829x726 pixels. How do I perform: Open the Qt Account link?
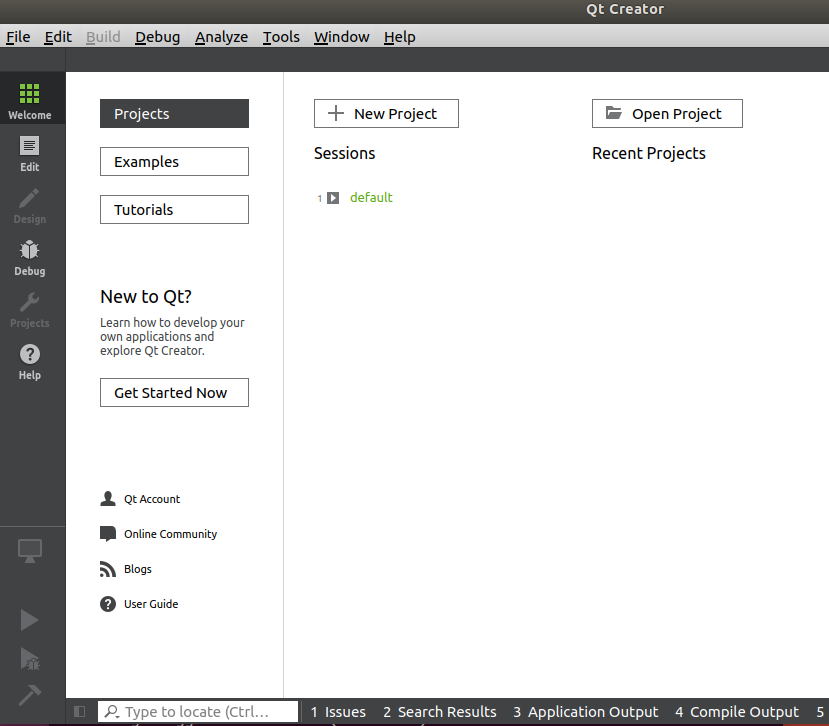tap(152, 499)
